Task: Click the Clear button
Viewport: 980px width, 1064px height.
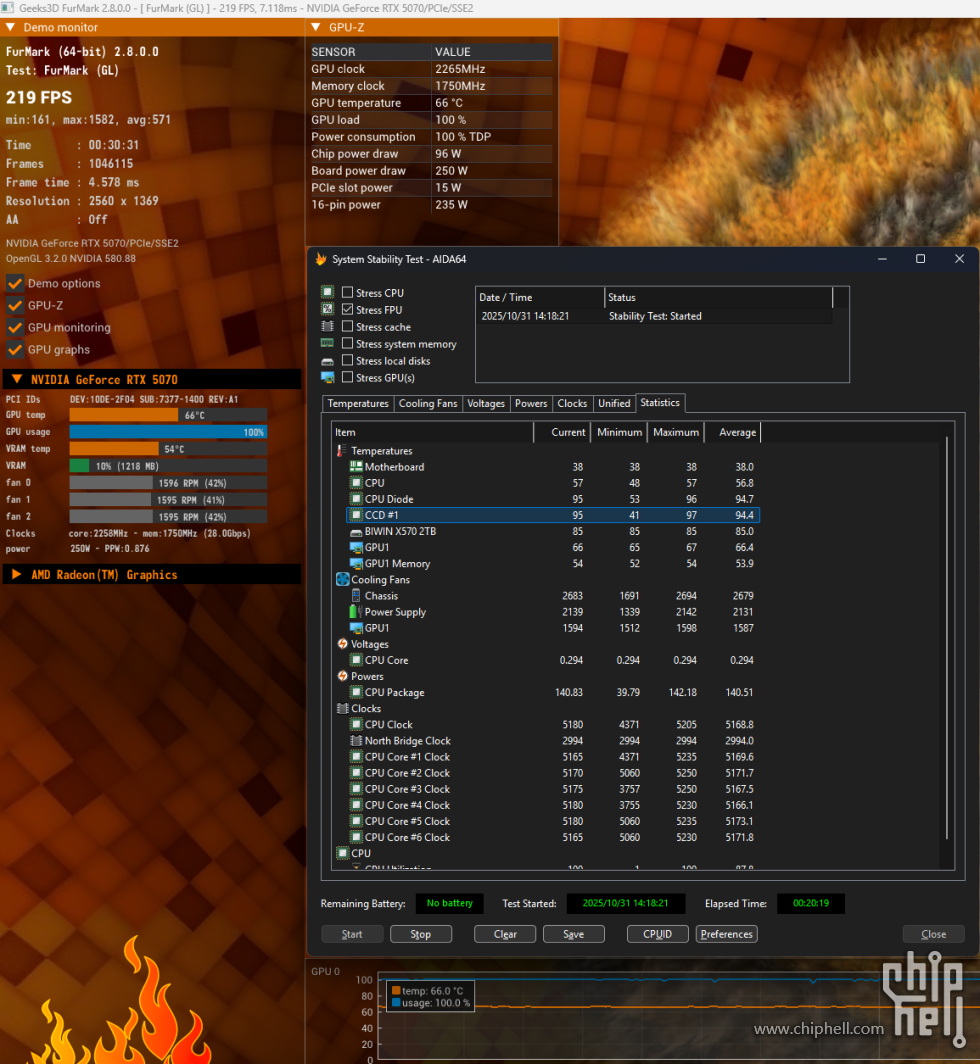Action: 505,934
